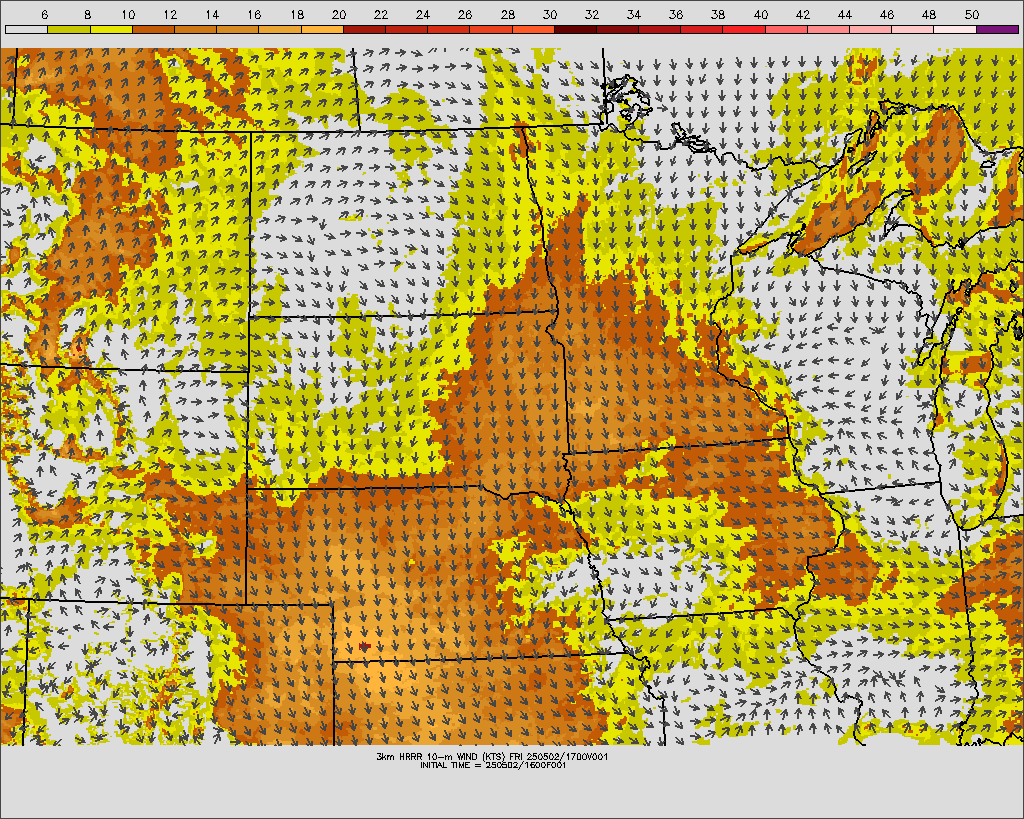
Task: Click the legend label '12'
Action: [170, 14]
